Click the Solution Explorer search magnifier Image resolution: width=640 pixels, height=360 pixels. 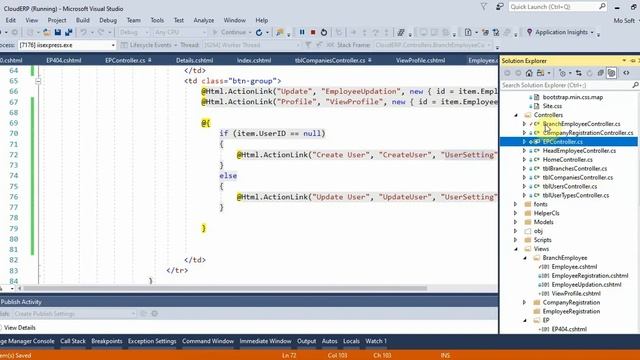(x=635, y=85)
